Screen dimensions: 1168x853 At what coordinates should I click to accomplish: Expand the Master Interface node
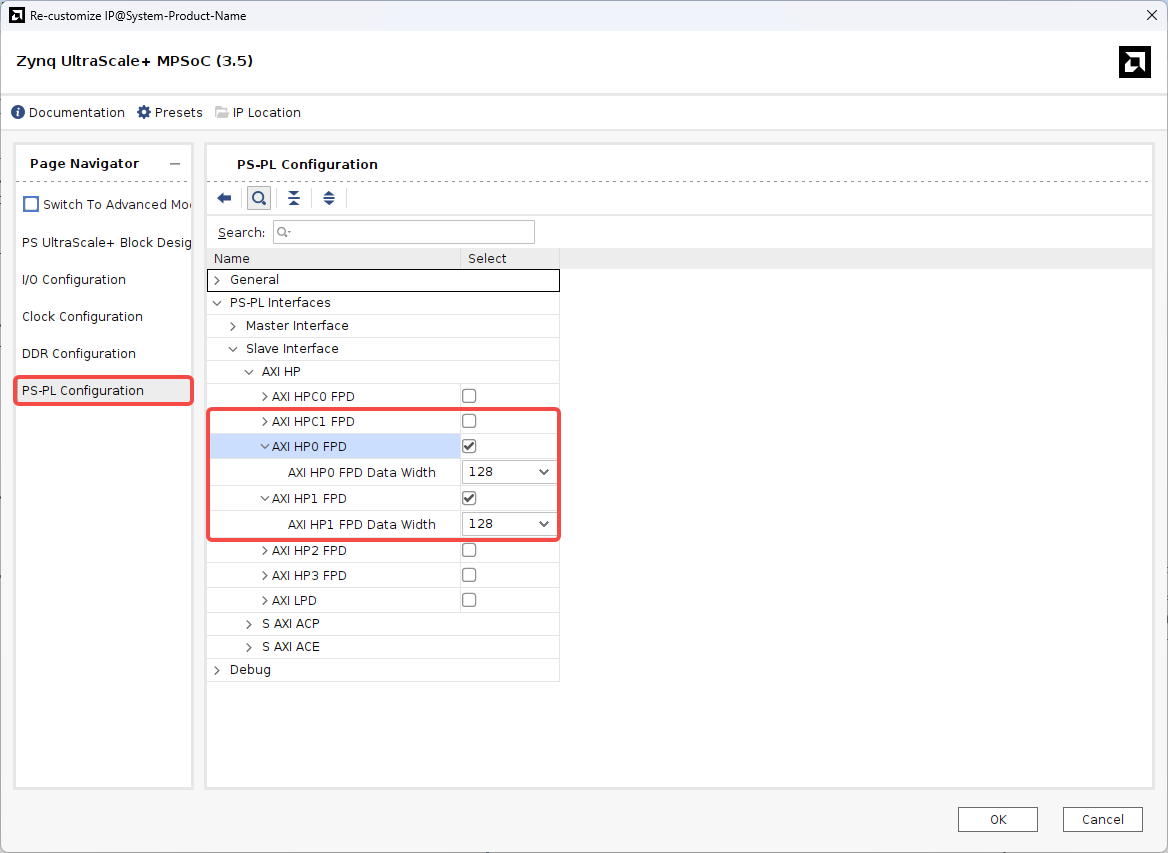pyautogui.click(x=233, y=326)
